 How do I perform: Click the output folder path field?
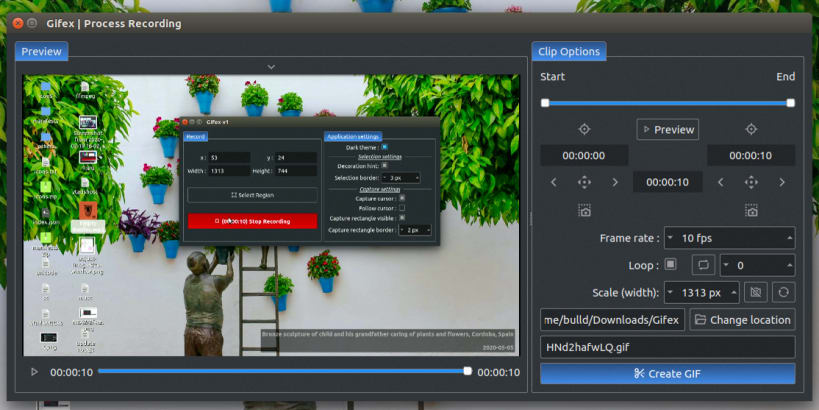point(612,320)
